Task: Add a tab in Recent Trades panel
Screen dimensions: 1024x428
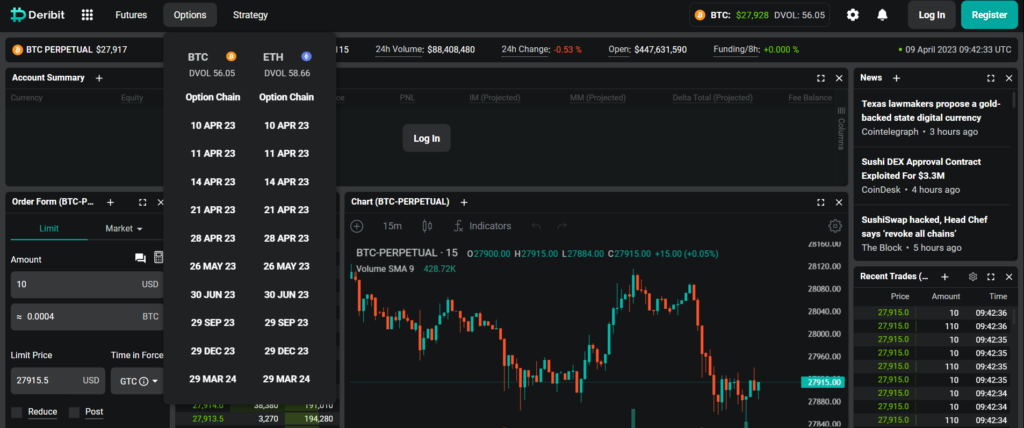Action: [944, 276]
